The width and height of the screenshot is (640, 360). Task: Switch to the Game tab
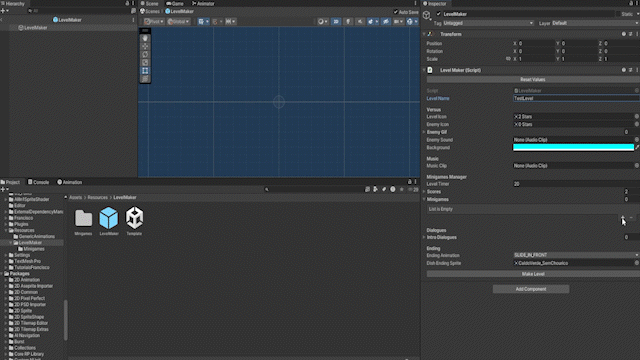pyautogui.click(x=175, y=3)
